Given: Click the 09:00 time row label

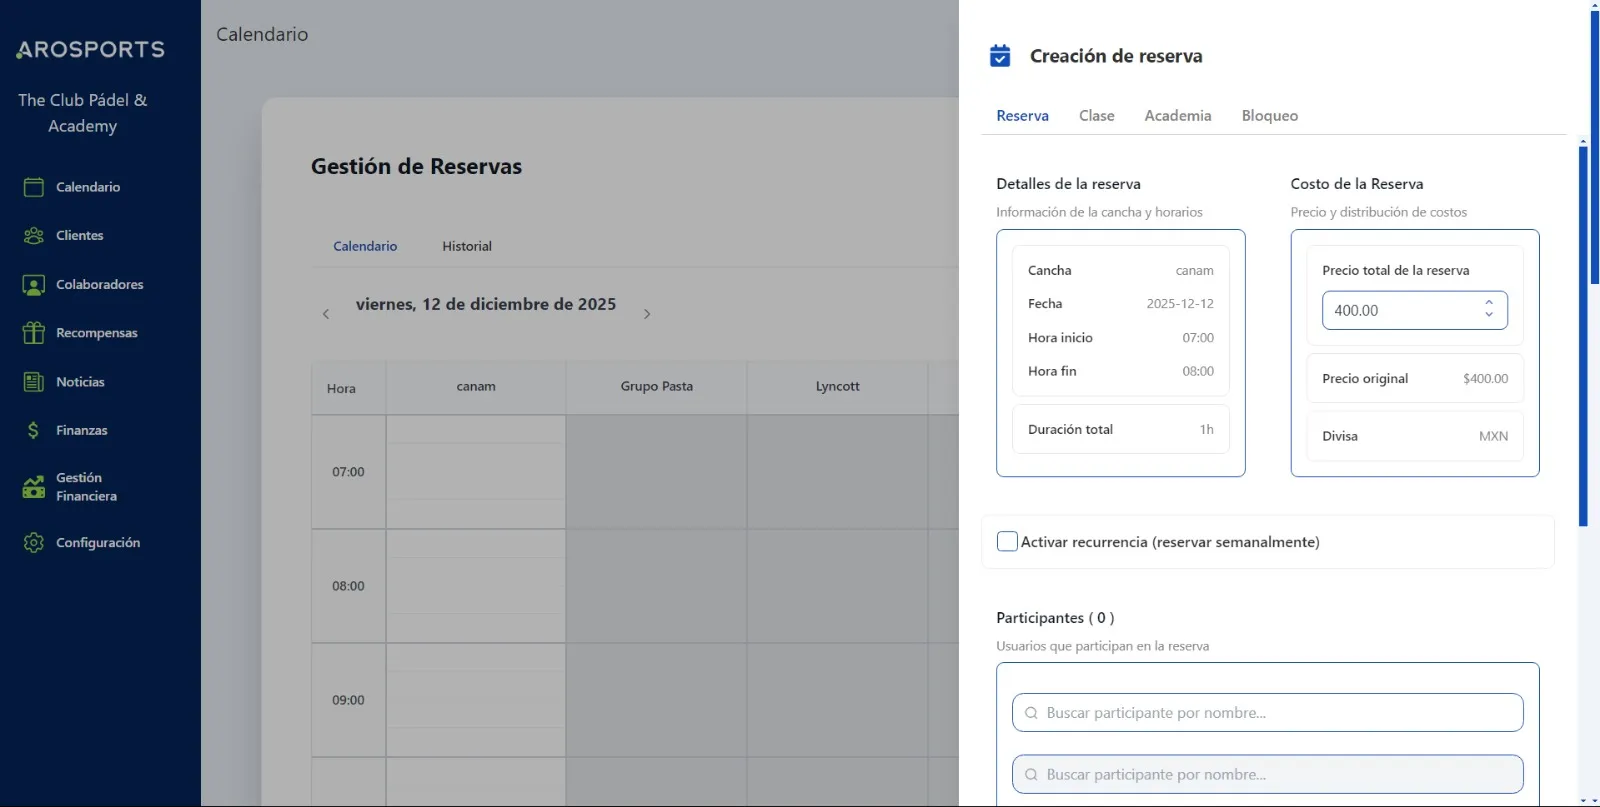Looking at the screenshot, I should click(x=348, y=700).
